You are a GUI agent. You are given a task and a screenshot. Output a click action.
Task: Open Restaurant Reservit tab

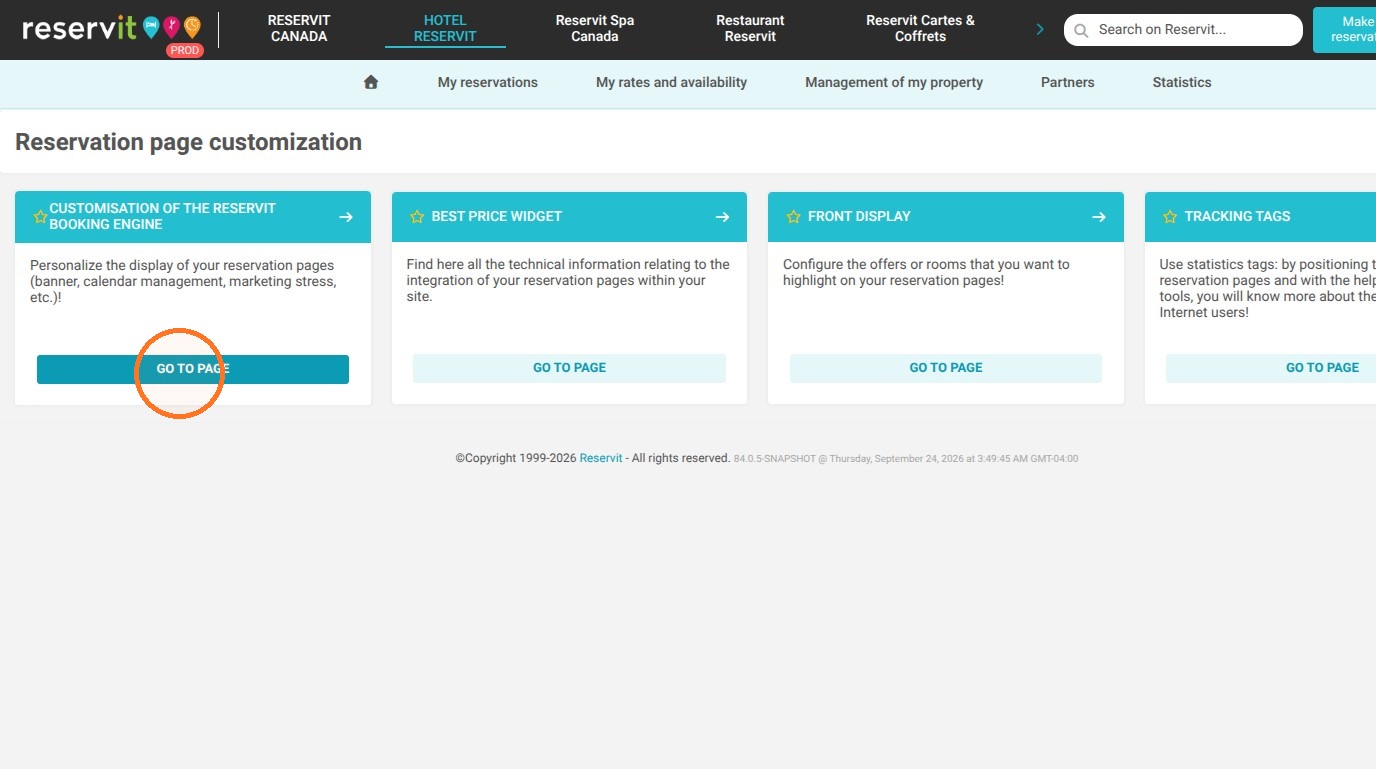[751, 28]
